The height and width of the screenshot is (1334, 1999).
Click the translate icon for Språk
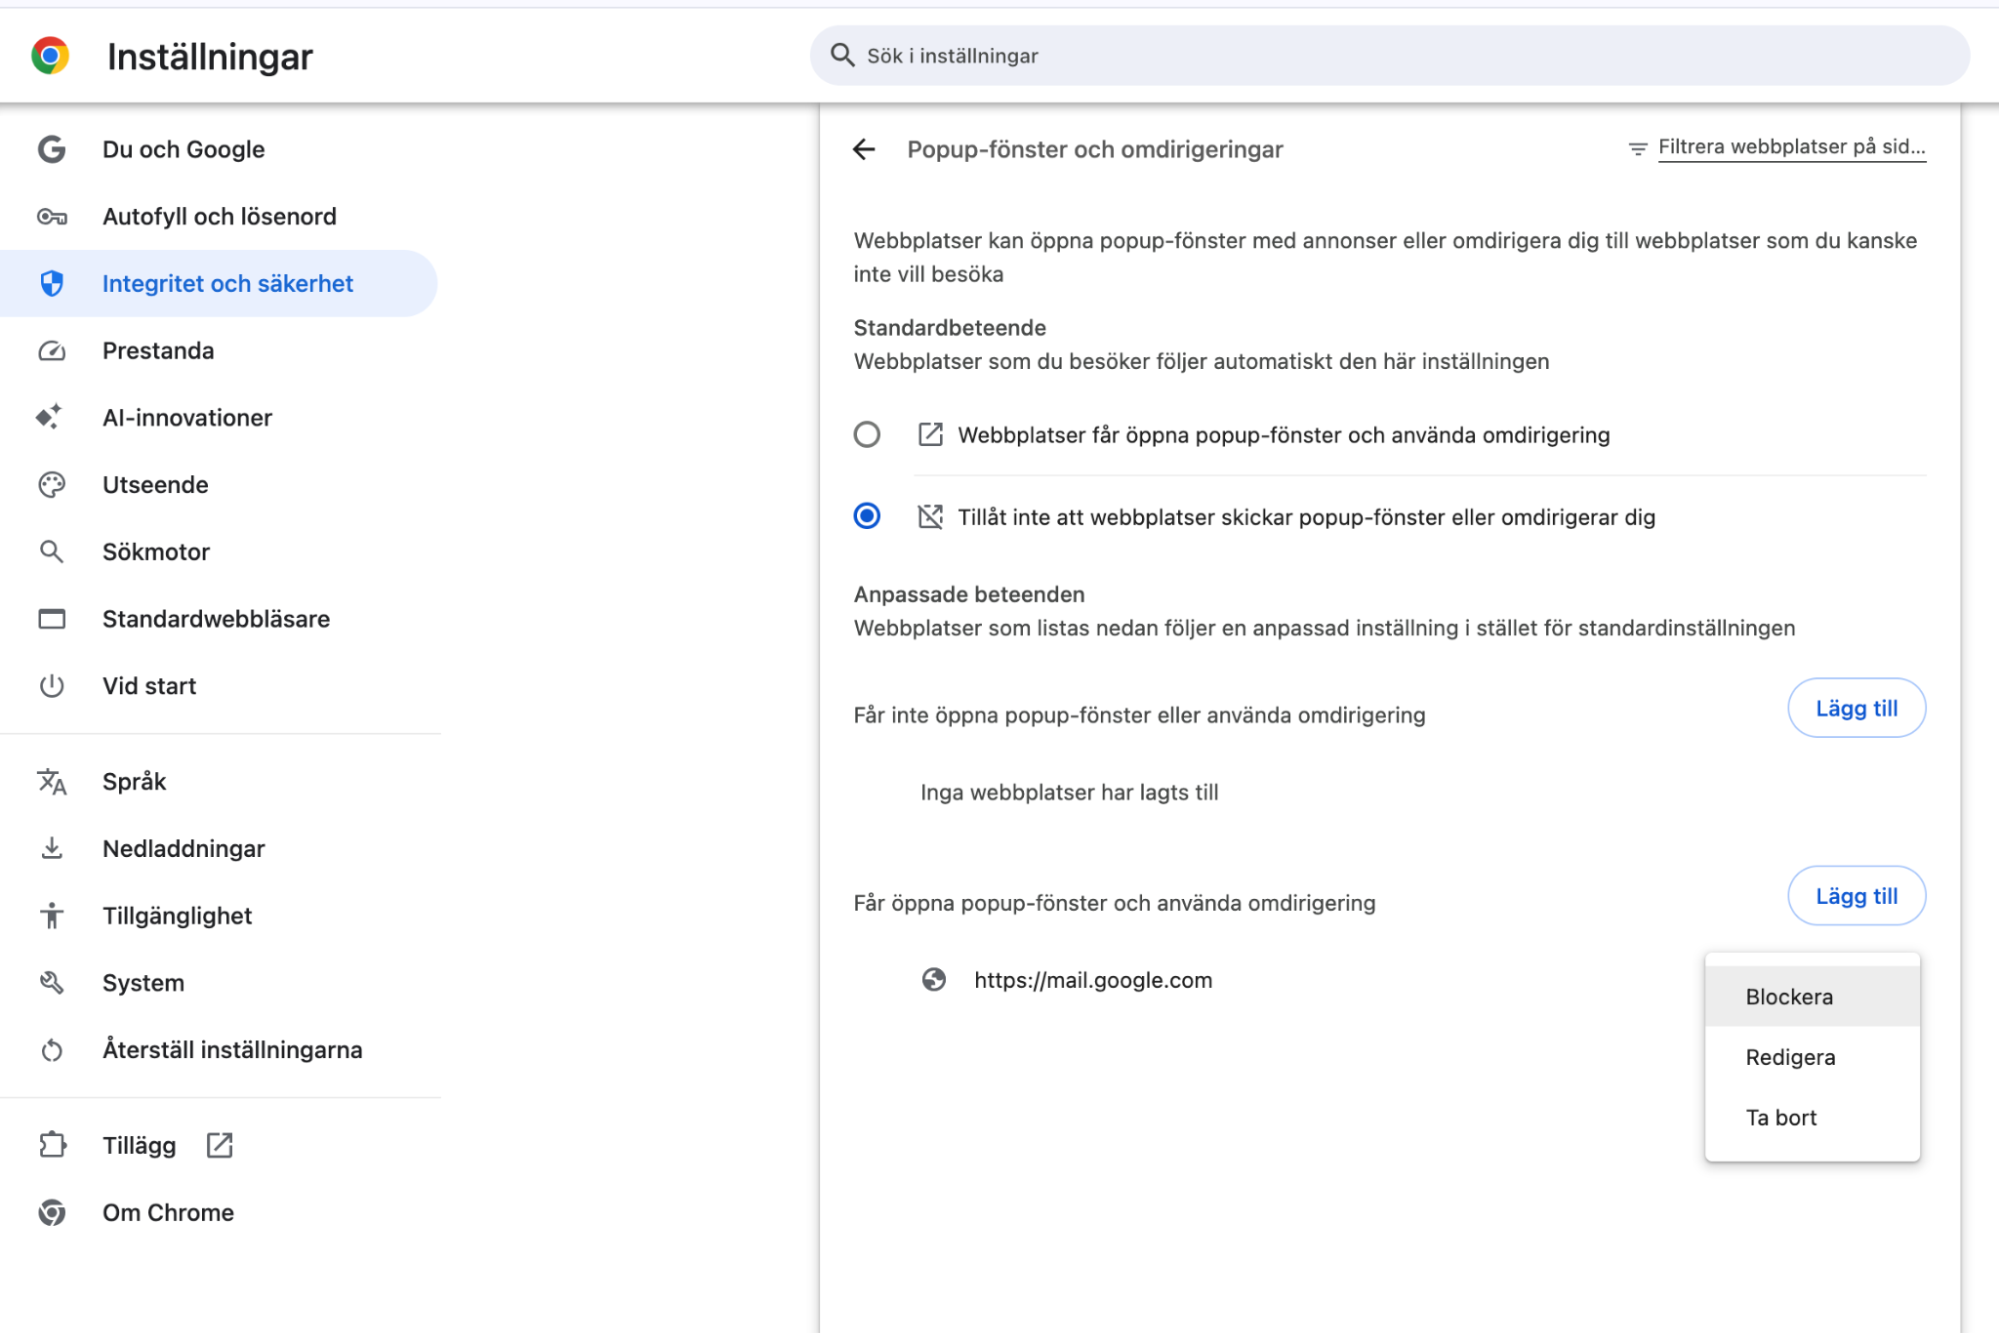(52, 782)
